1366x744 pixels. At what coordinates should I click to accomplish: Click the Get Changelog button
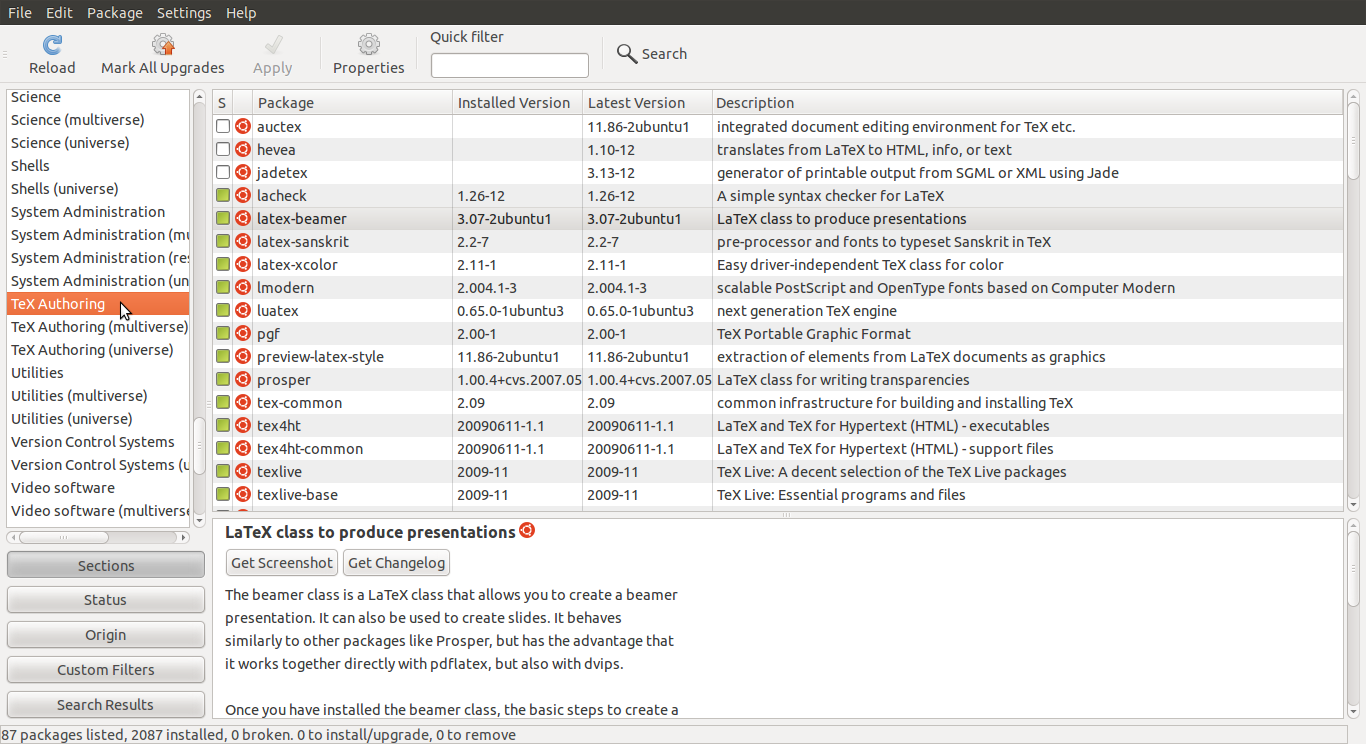396,562
